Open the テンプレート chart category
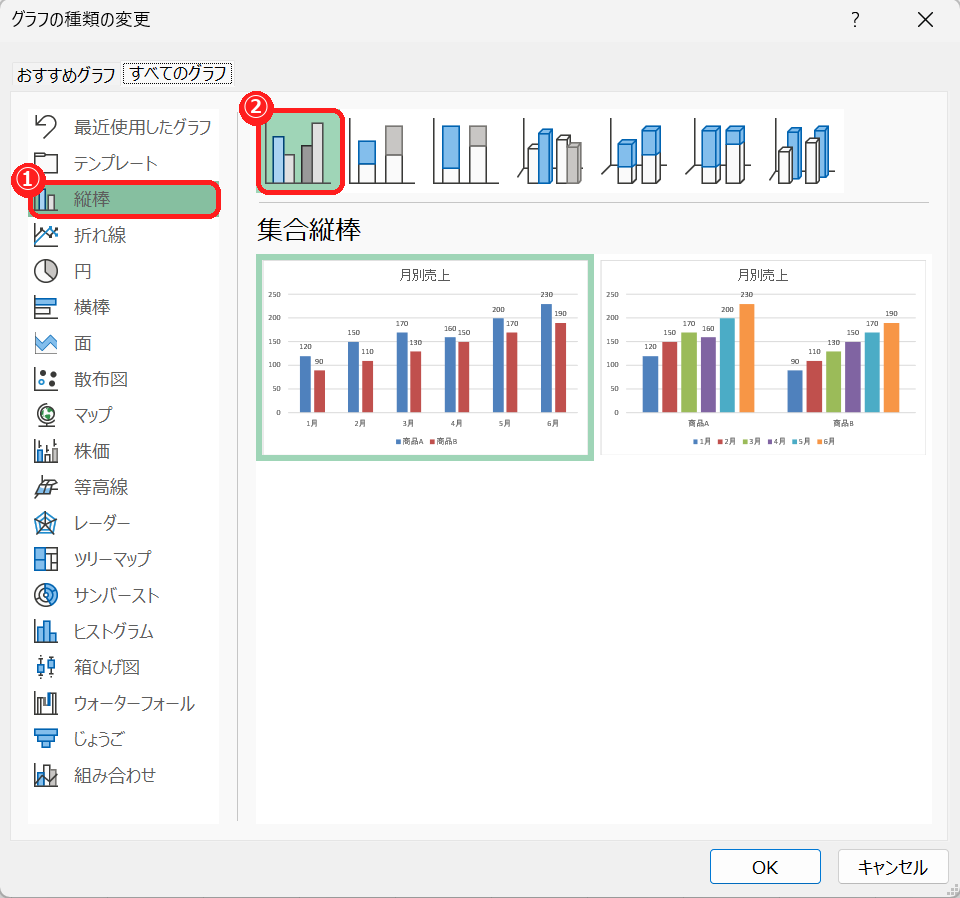The height and width of the screenshot is (898, 960). (x=123, y=163)
